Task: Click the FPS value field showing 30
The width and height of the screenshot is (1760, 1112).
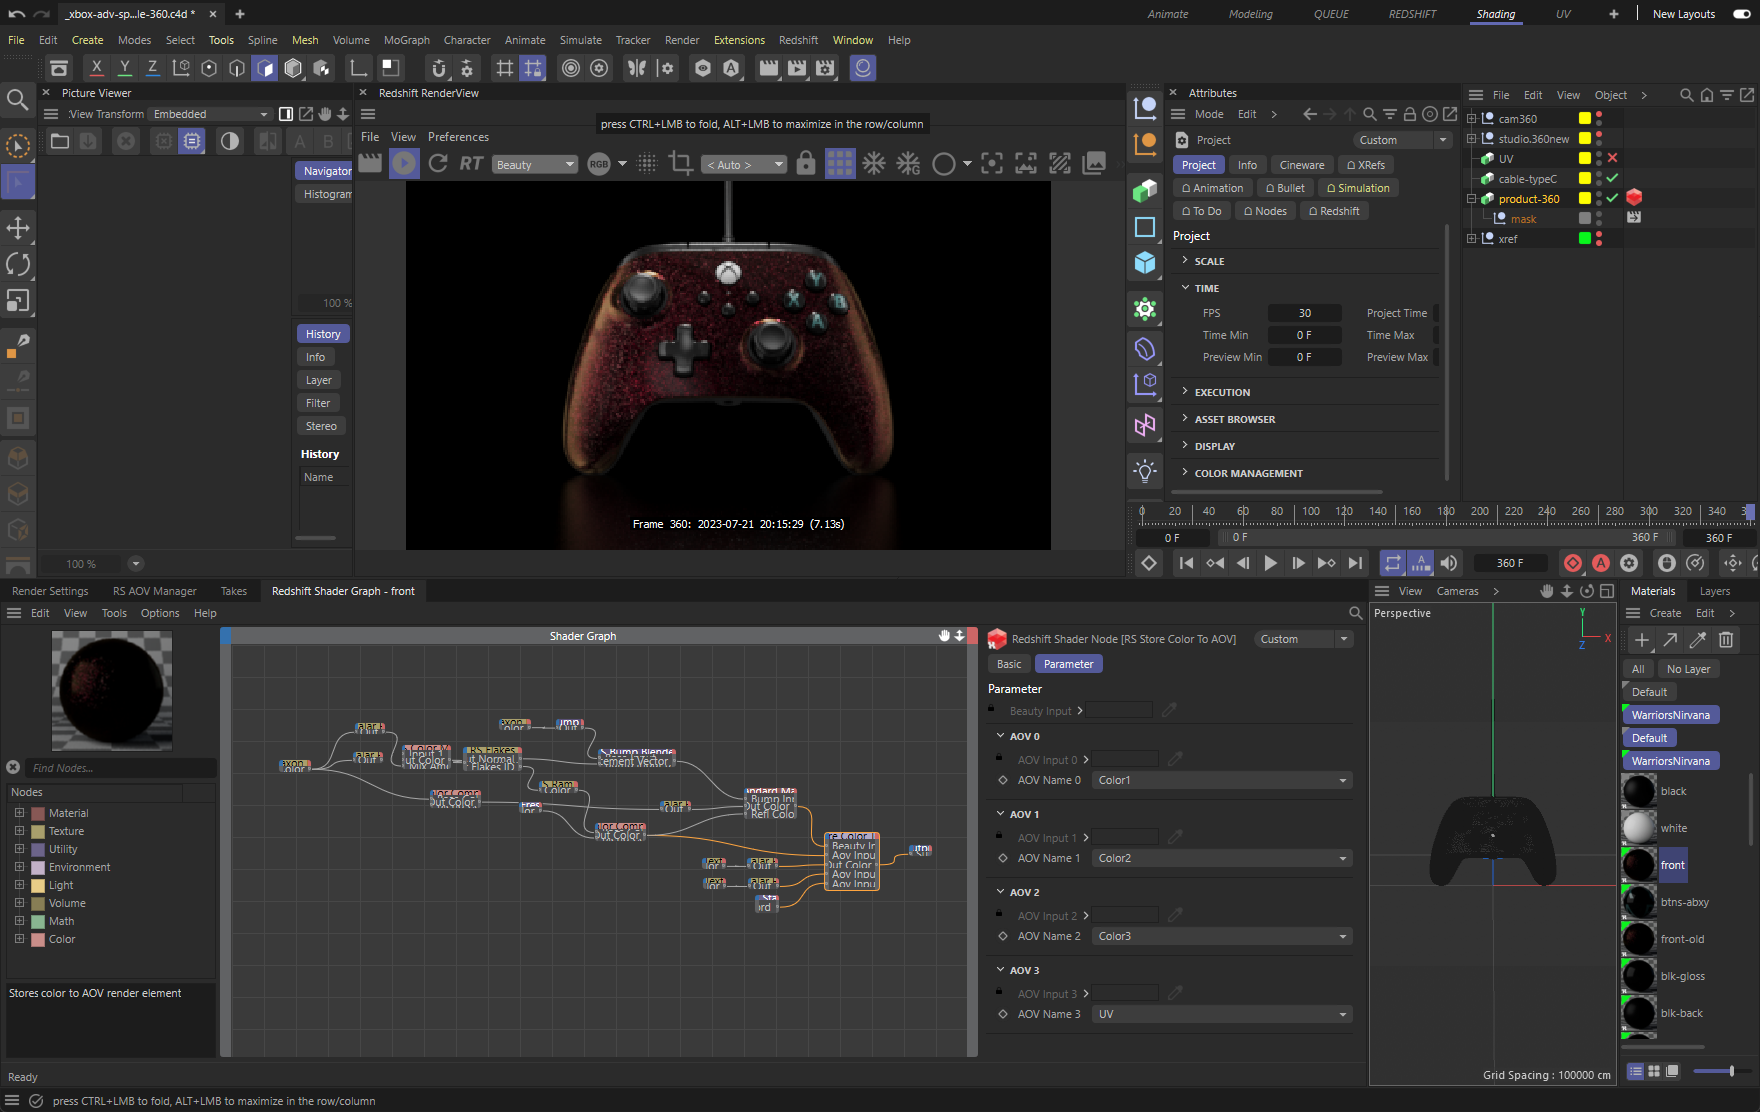Action: coord(1304,313)
